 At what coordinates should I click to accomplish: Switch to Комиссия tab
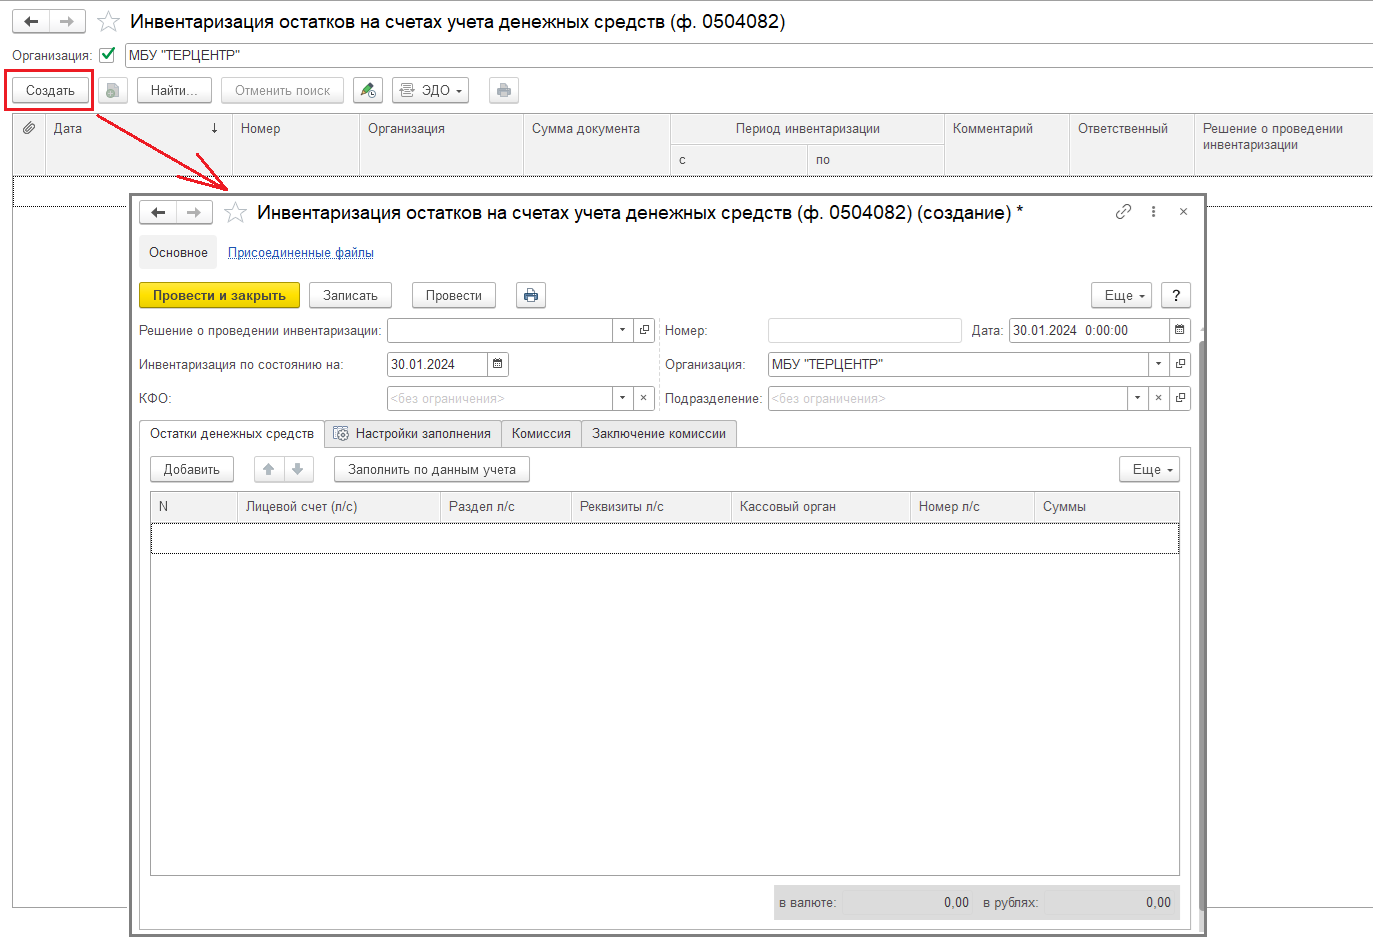[x=541, y=433]
